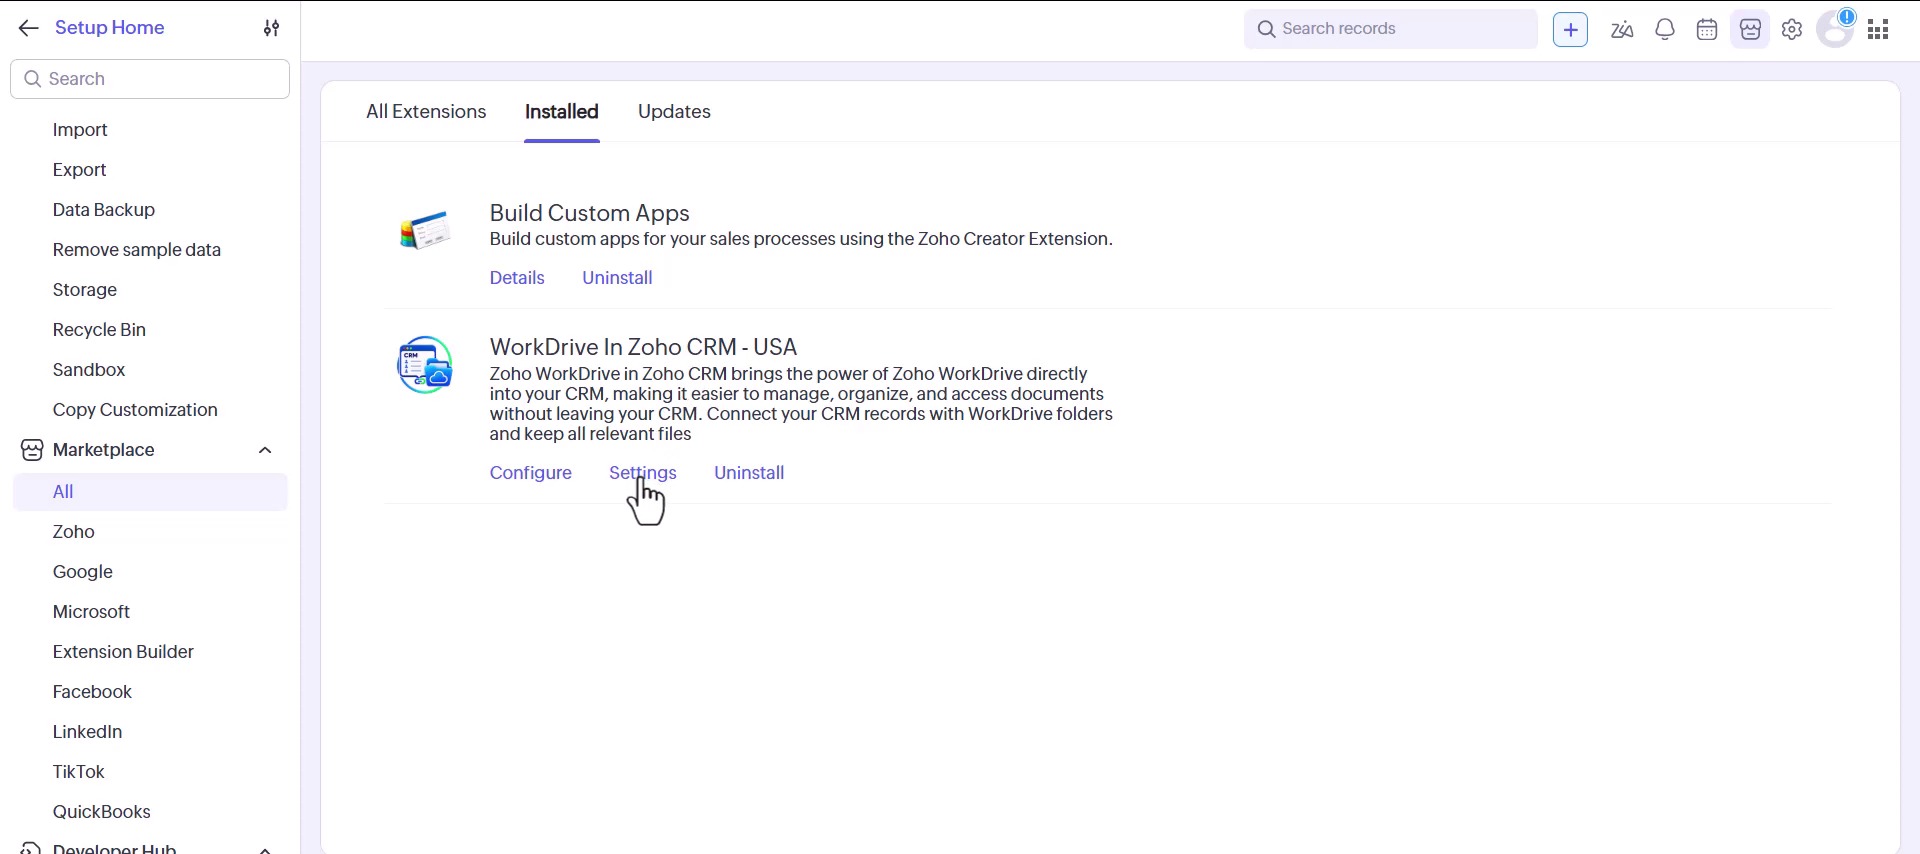Click the blue plus create button
This screenshot has height=854, width=1920.
[1570, 29]
